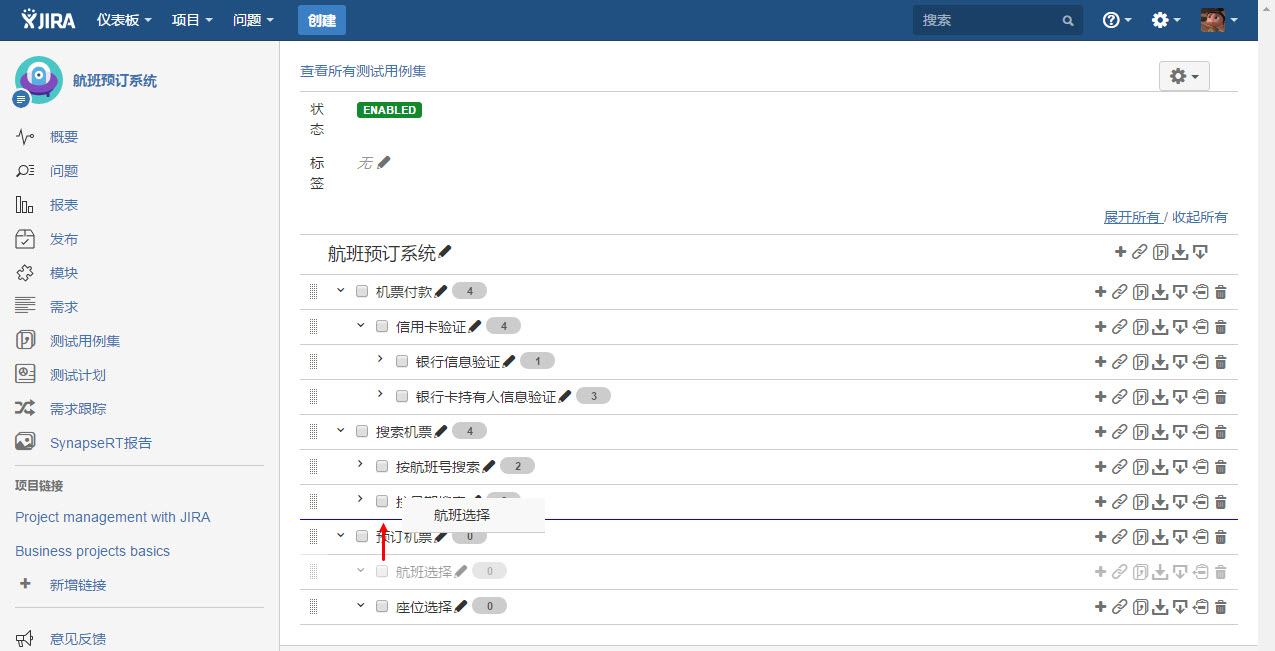Collapse the 机票付款 suite chevron
The image size is (1275, 651).
(x=340, y=291)
